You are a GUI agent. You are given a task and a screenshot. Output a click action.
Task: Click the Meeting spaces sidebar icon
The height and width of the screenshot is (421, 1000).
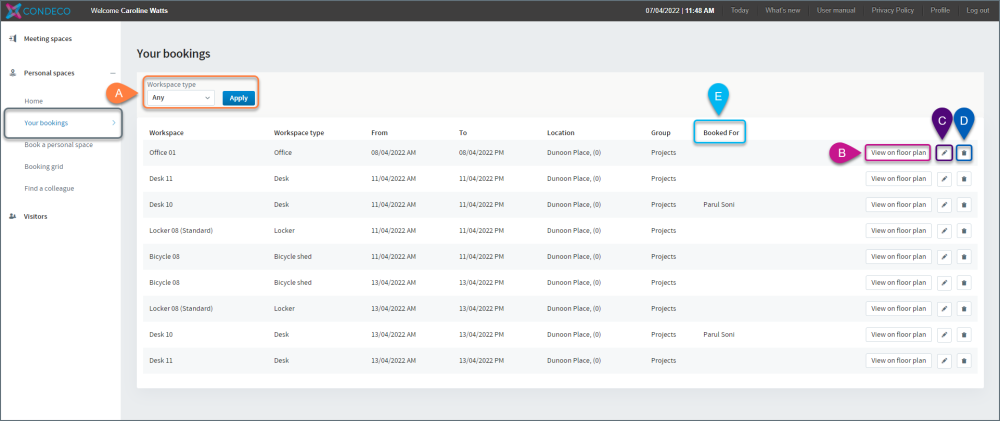[x=13, y=39]
